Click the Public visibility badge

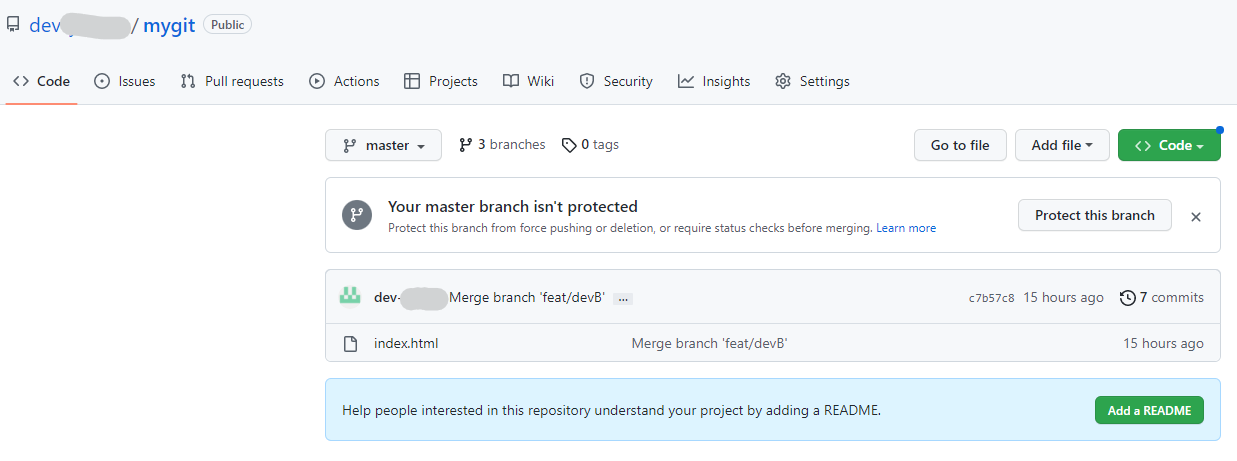click(x=228, y=25)
